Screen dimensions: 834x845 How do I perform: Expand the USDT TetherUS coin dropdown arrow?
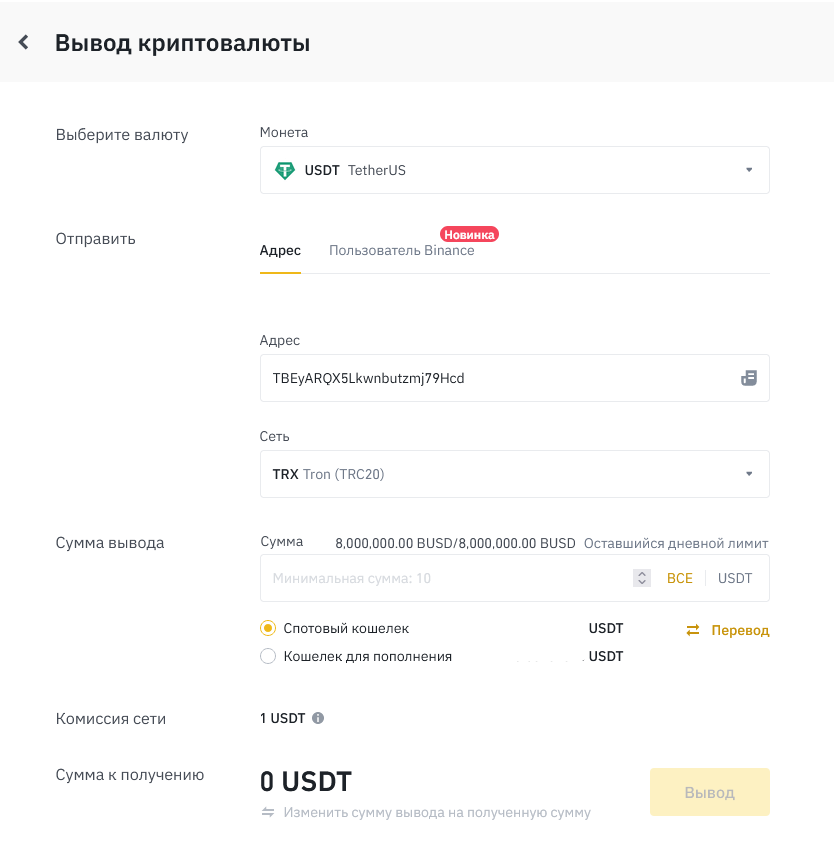749,170
